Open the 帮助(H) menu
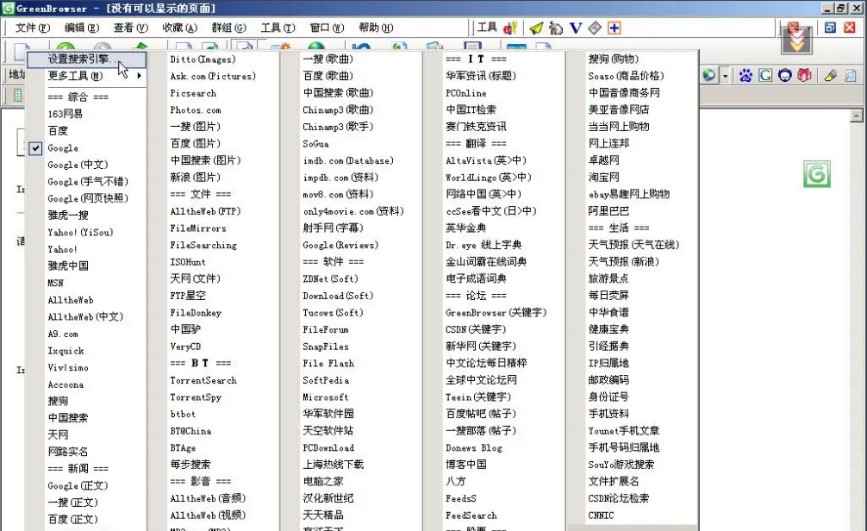Screen dimensions: 867x531 coord(376,28)
